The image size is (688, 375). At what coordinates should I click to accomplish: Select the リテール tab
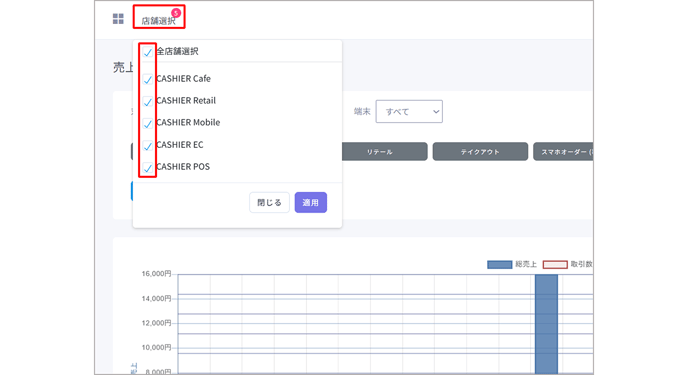coord(380,152)
